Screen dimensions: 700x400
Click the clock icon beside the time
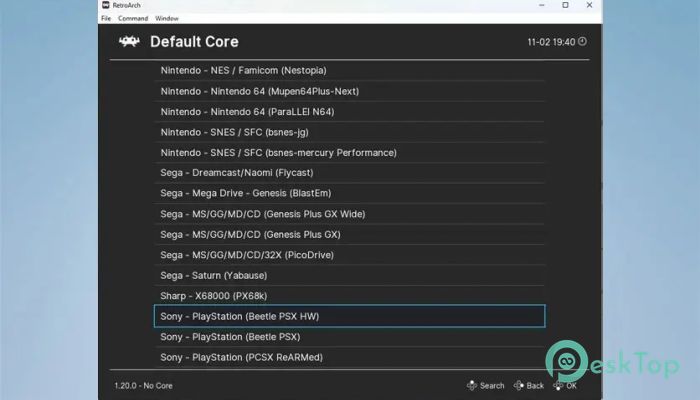(x=582, y=42)
